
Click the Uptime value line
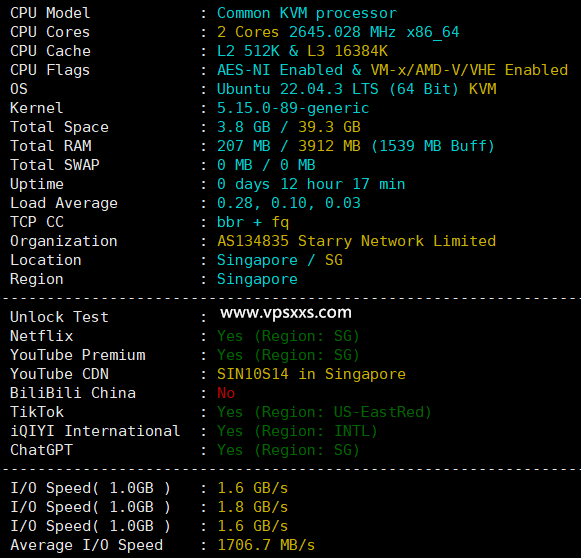(311, 184)
